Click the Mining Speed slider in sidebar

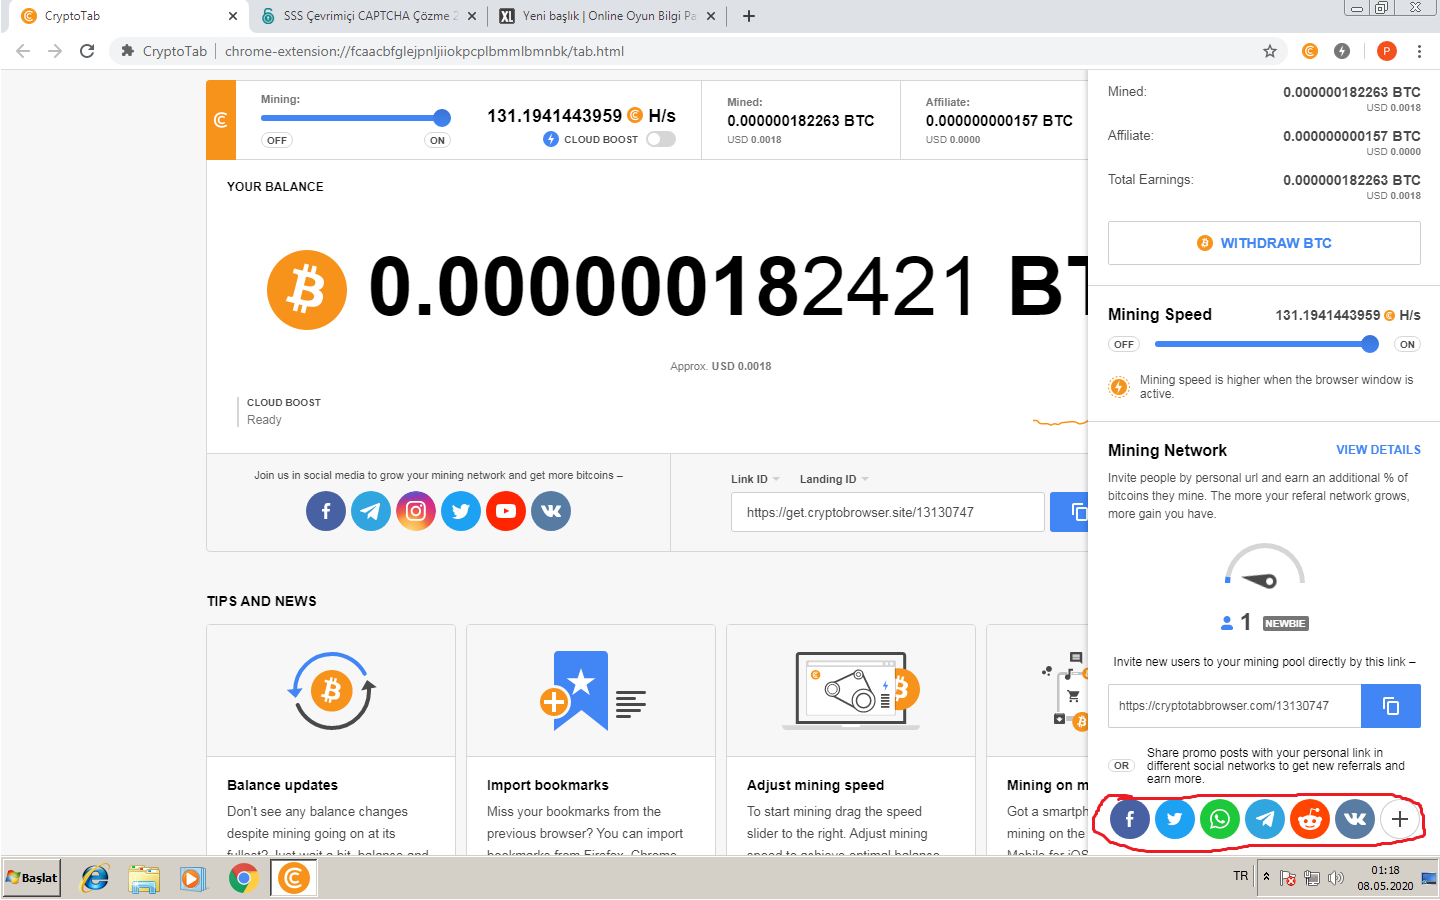tap(1267, 344)
